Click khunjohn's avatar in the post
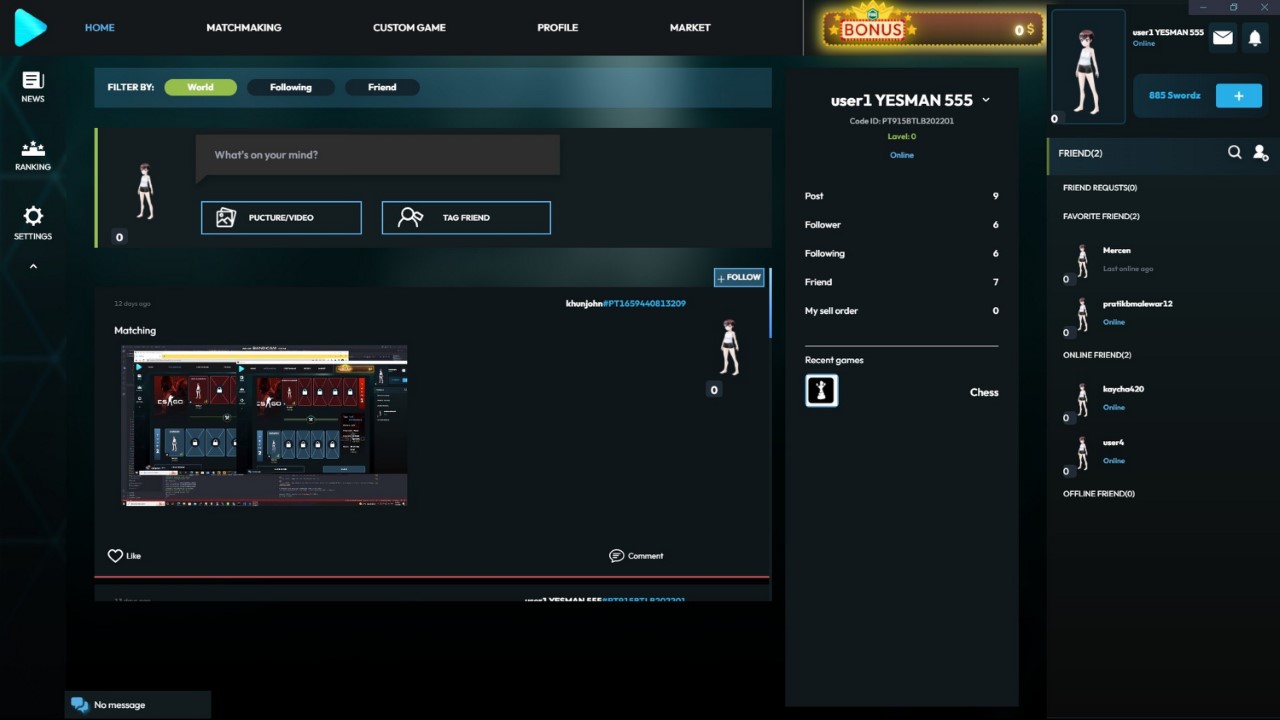The image size is (1280, 720). pyautogui.click(x=729, y=348)
